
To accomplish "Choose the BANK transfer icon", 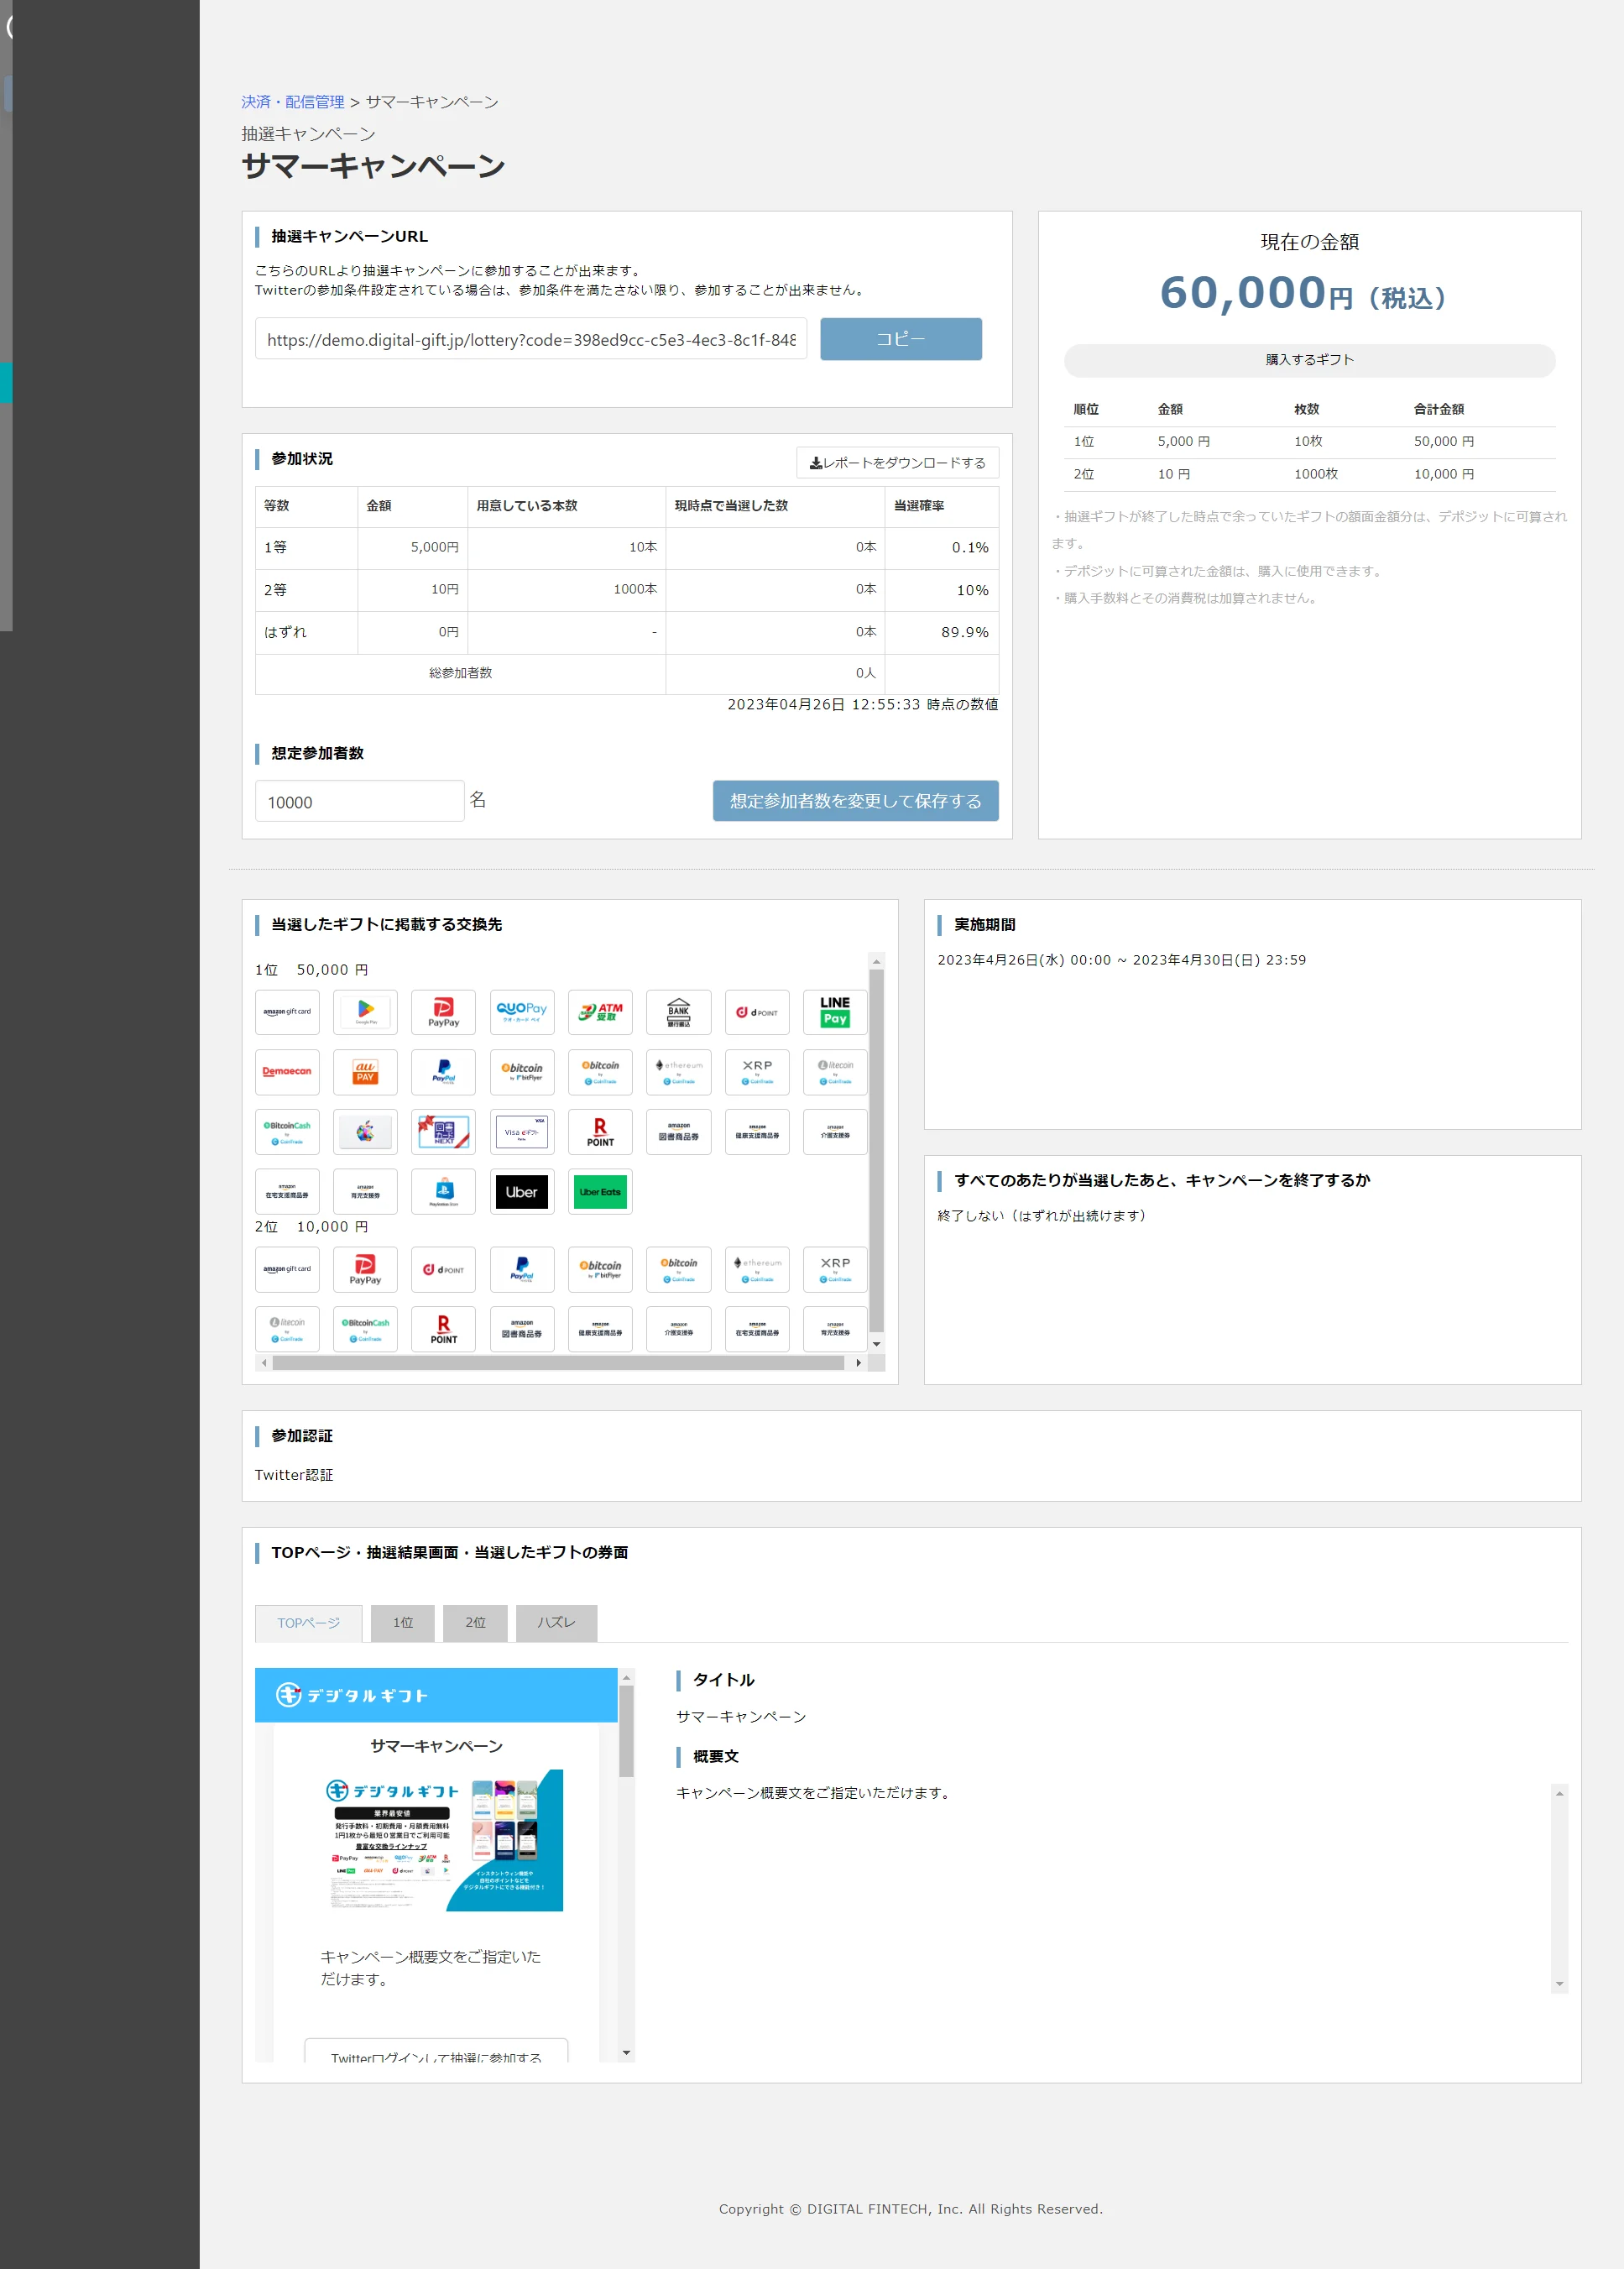I will coord(678,1012).
